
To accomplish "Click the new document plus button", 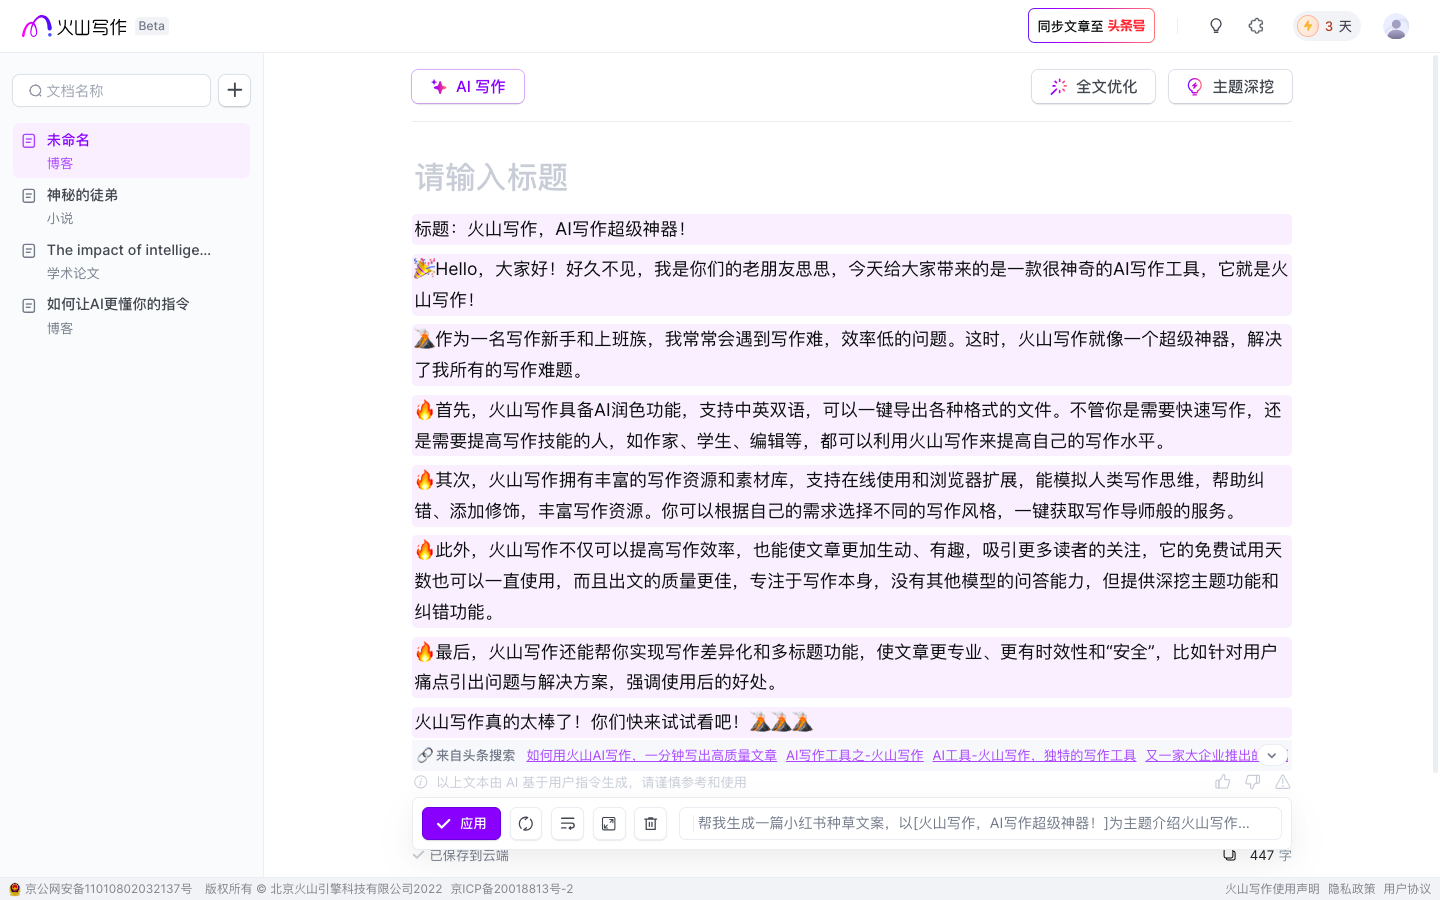I will click(234, 90).
